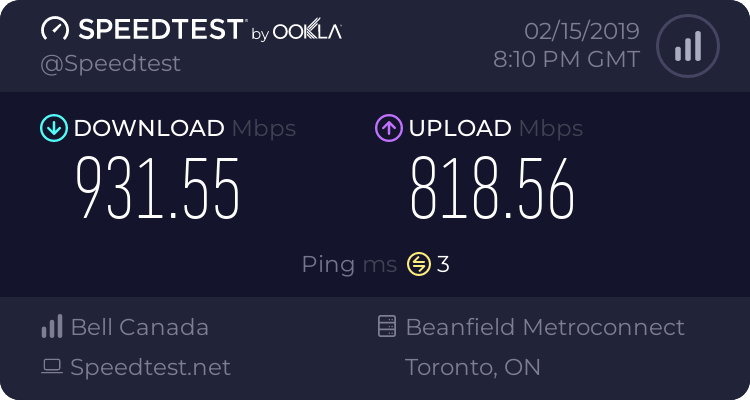This screenshot has width=750, height=400.
Task: Click the yellow ping icon
Action: [418, 265]
